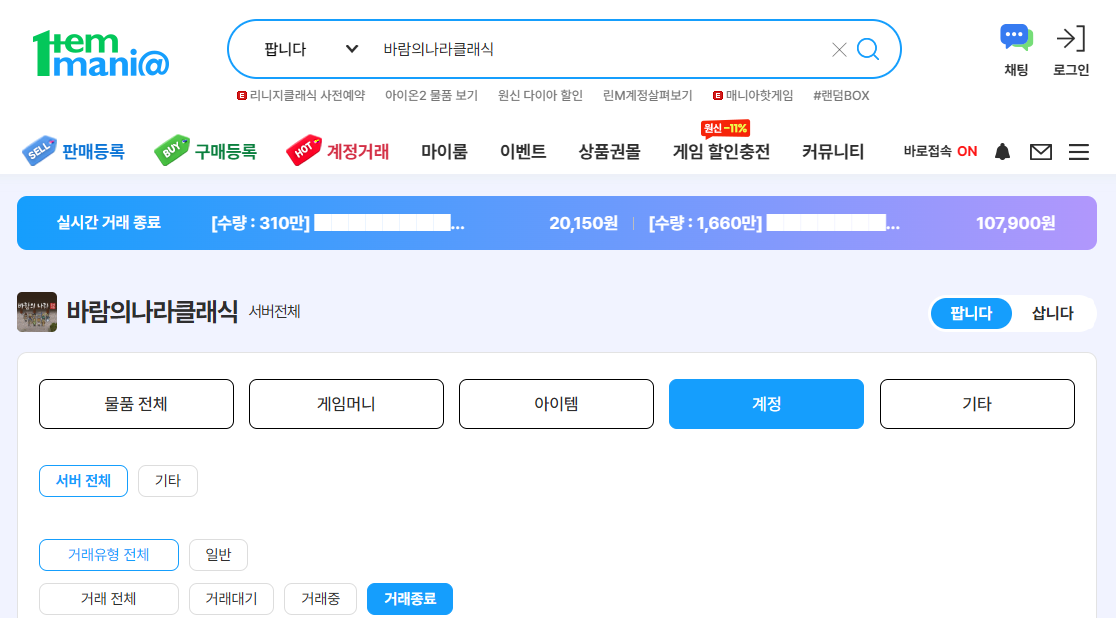The width and height of the screenshot is (1116, 618).
Task: Open 마이룸 menu
Action: 444,152
